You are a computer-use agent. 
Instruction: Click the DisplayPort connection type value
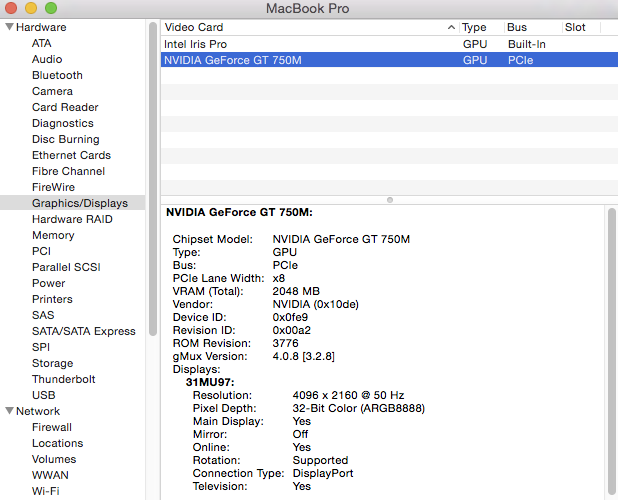click(x=323, y=473)
